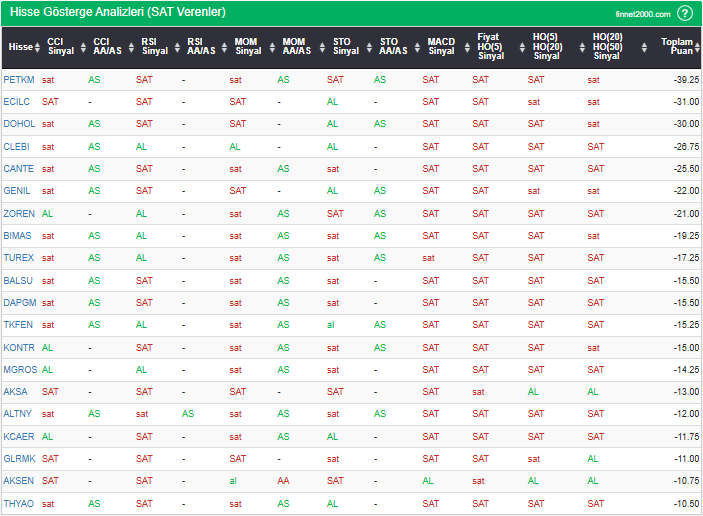
Task: Open the DOHOL stock link
Action: [18, 124]
